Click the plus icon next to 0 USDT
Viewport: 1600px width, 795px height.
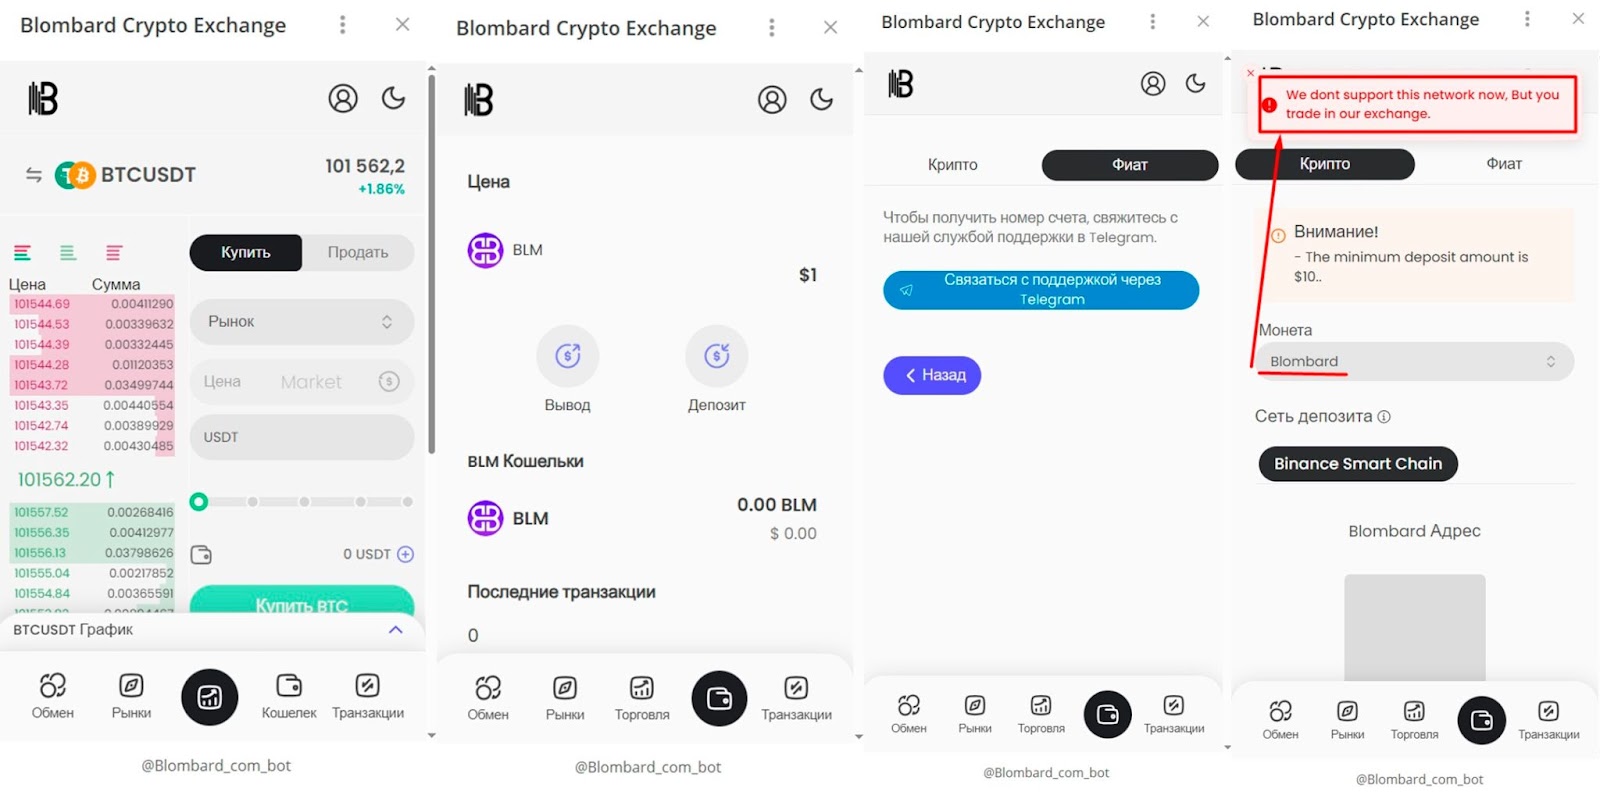pyautogui.click(x=405, y=554)
